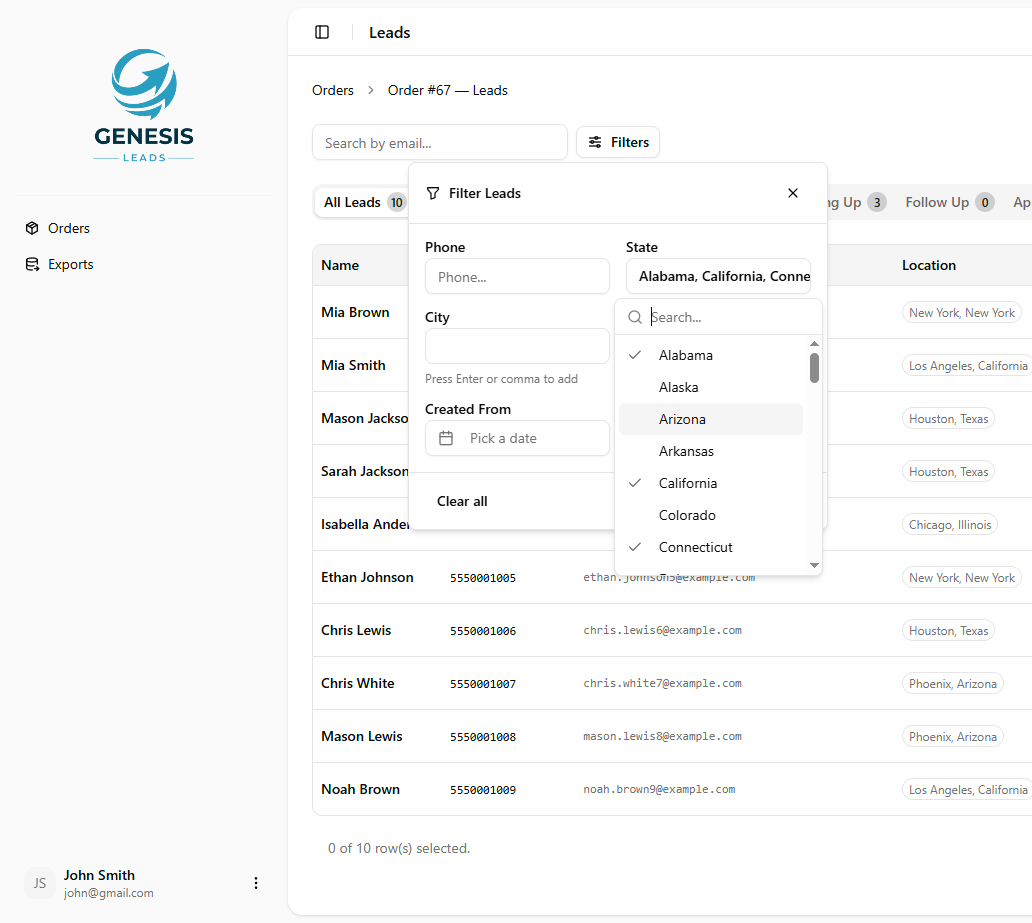1032x923 pixels.
Task: Click email chris.lewis6@example.com
Action: click(662, 631)
